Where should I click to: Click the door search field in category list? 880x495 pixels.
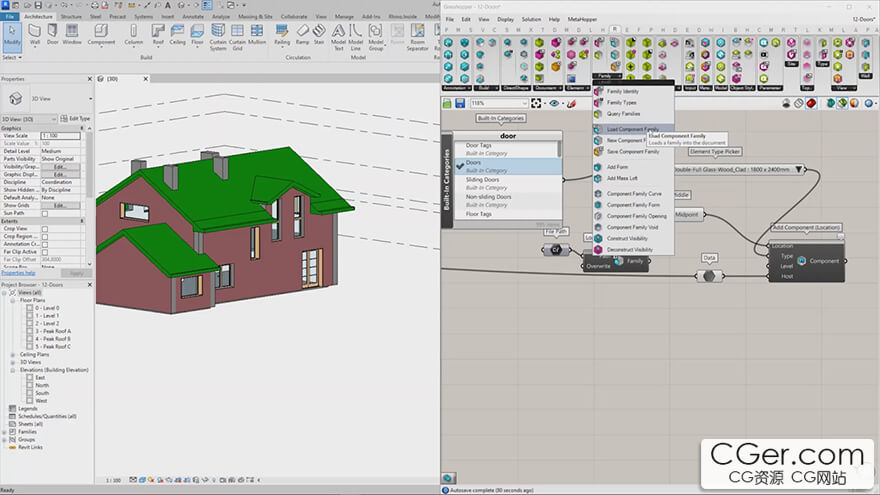pyautogui.click(x=507, y=136)
